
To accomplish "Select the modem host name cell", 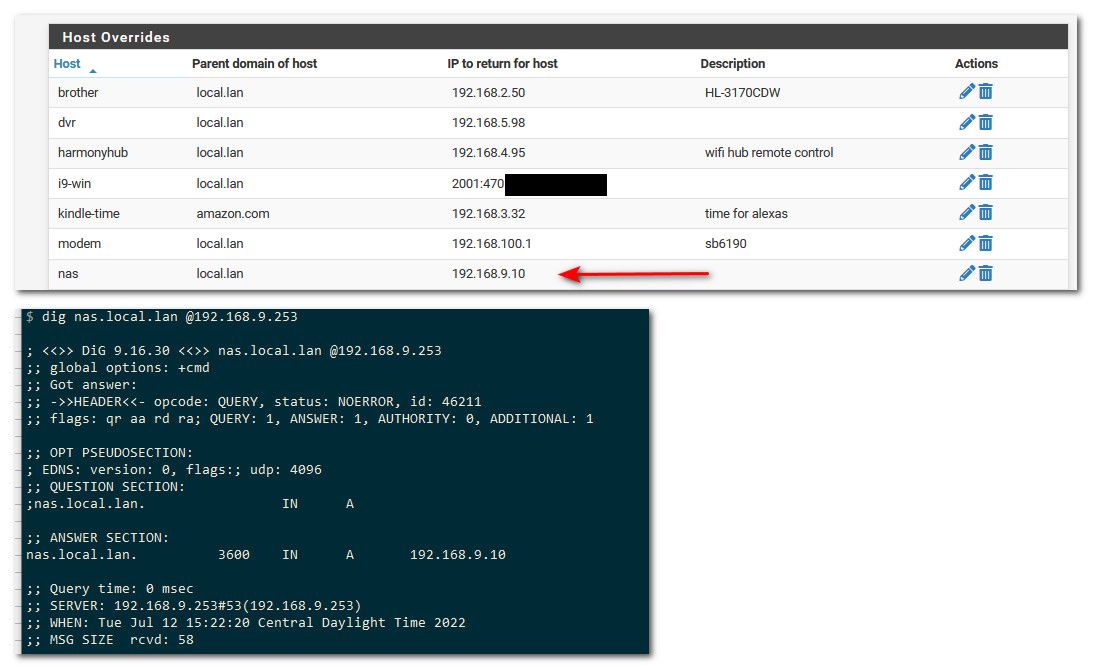I will pos(79,243).
